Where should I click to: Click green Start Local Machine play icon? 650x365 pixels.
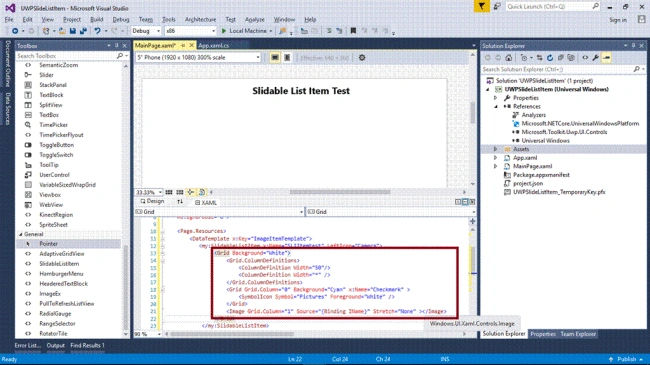pyautogui.click(x=224, y=31)
